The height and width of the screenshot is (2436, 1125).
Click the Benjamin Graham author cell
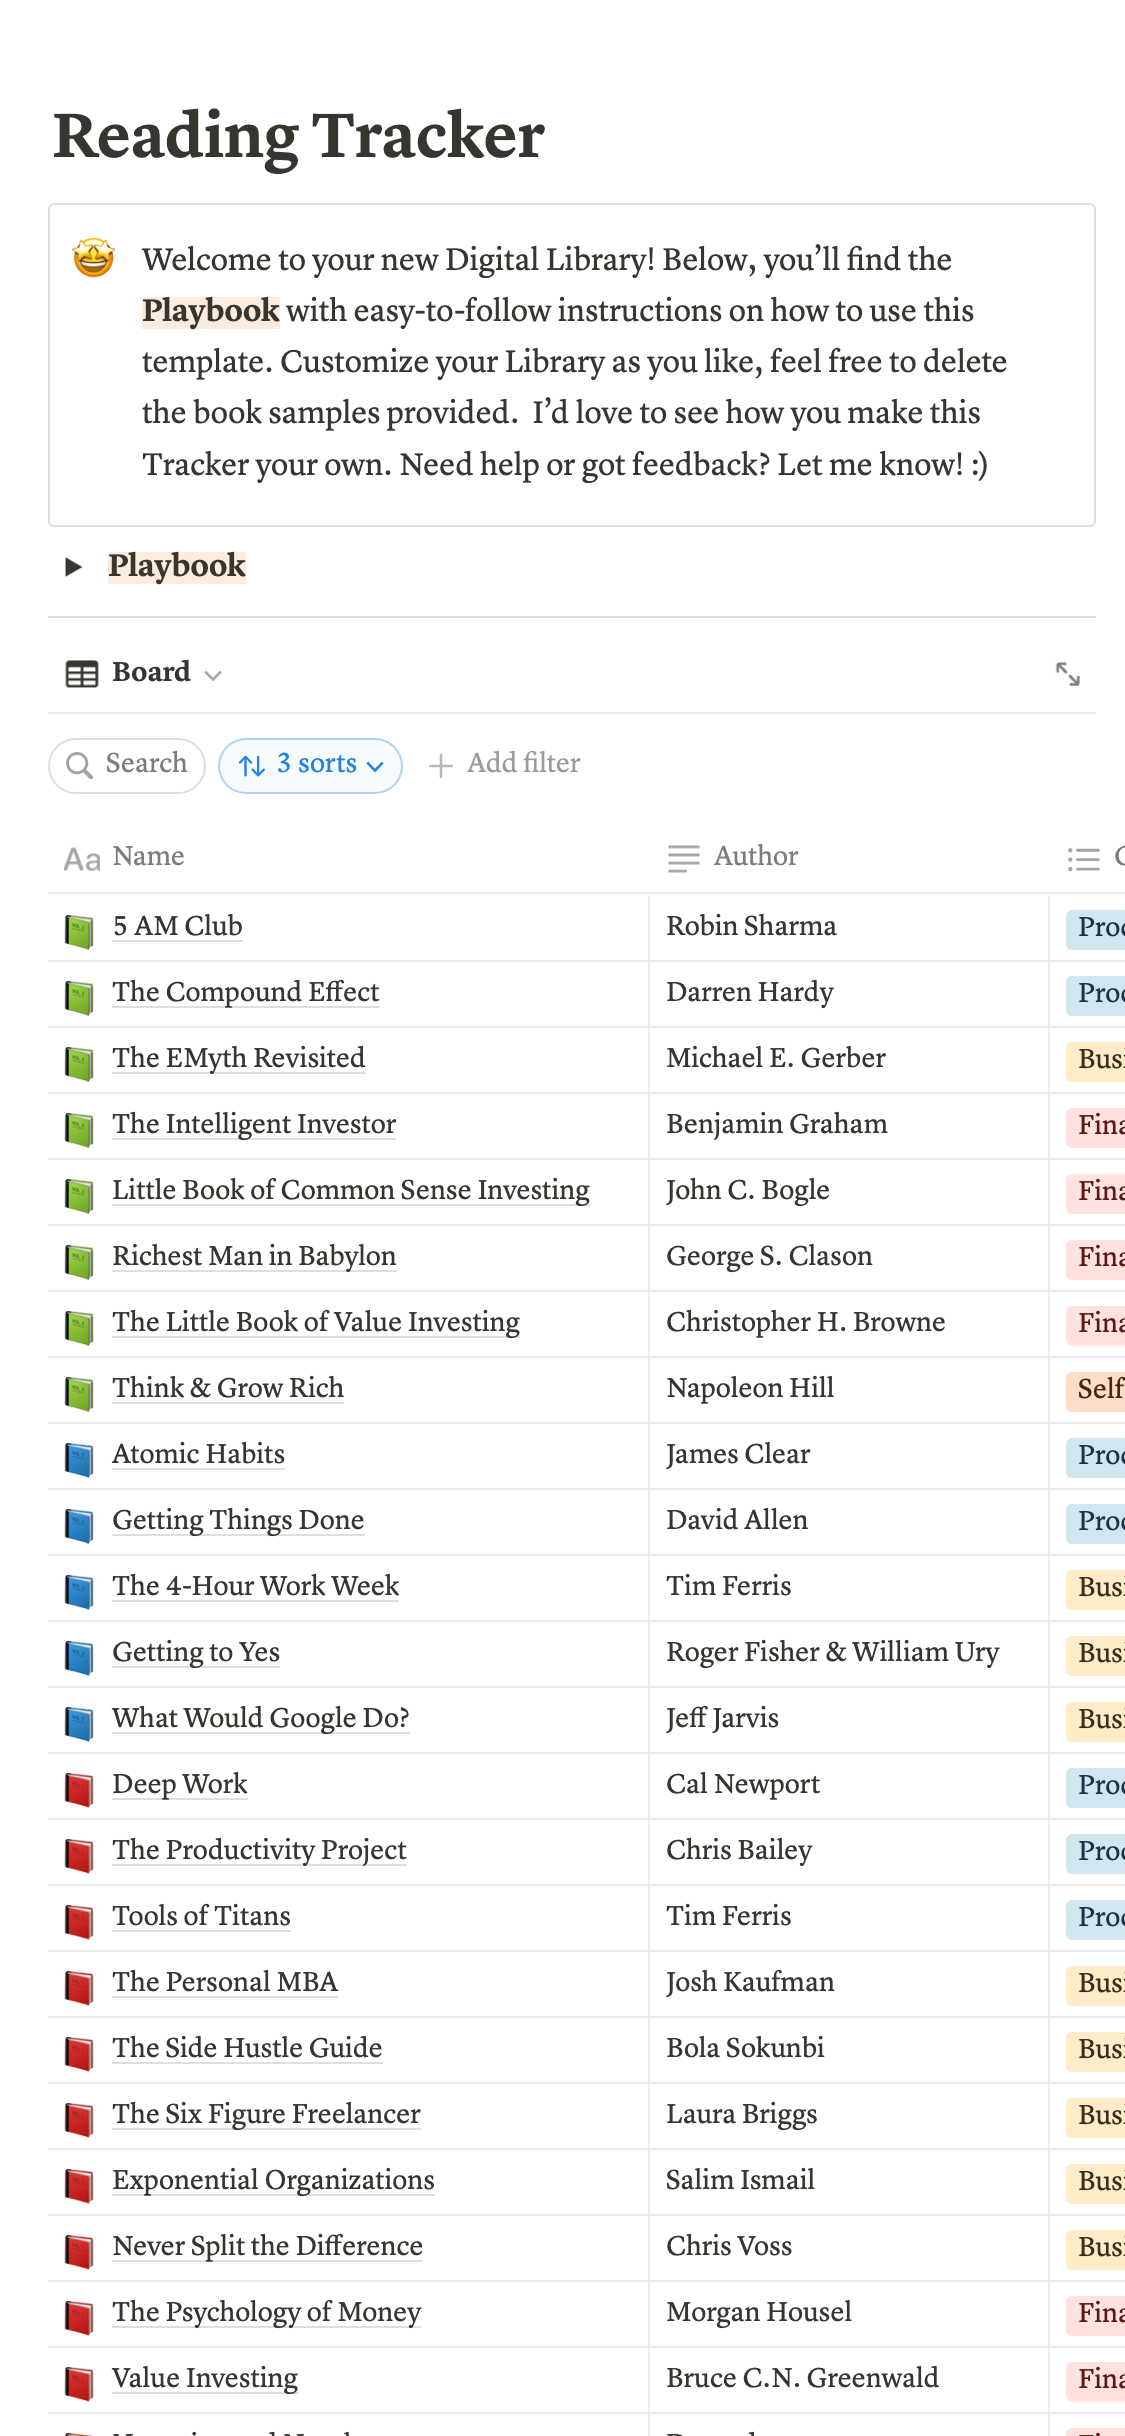pyautogui.click(x=777, y=1124)
